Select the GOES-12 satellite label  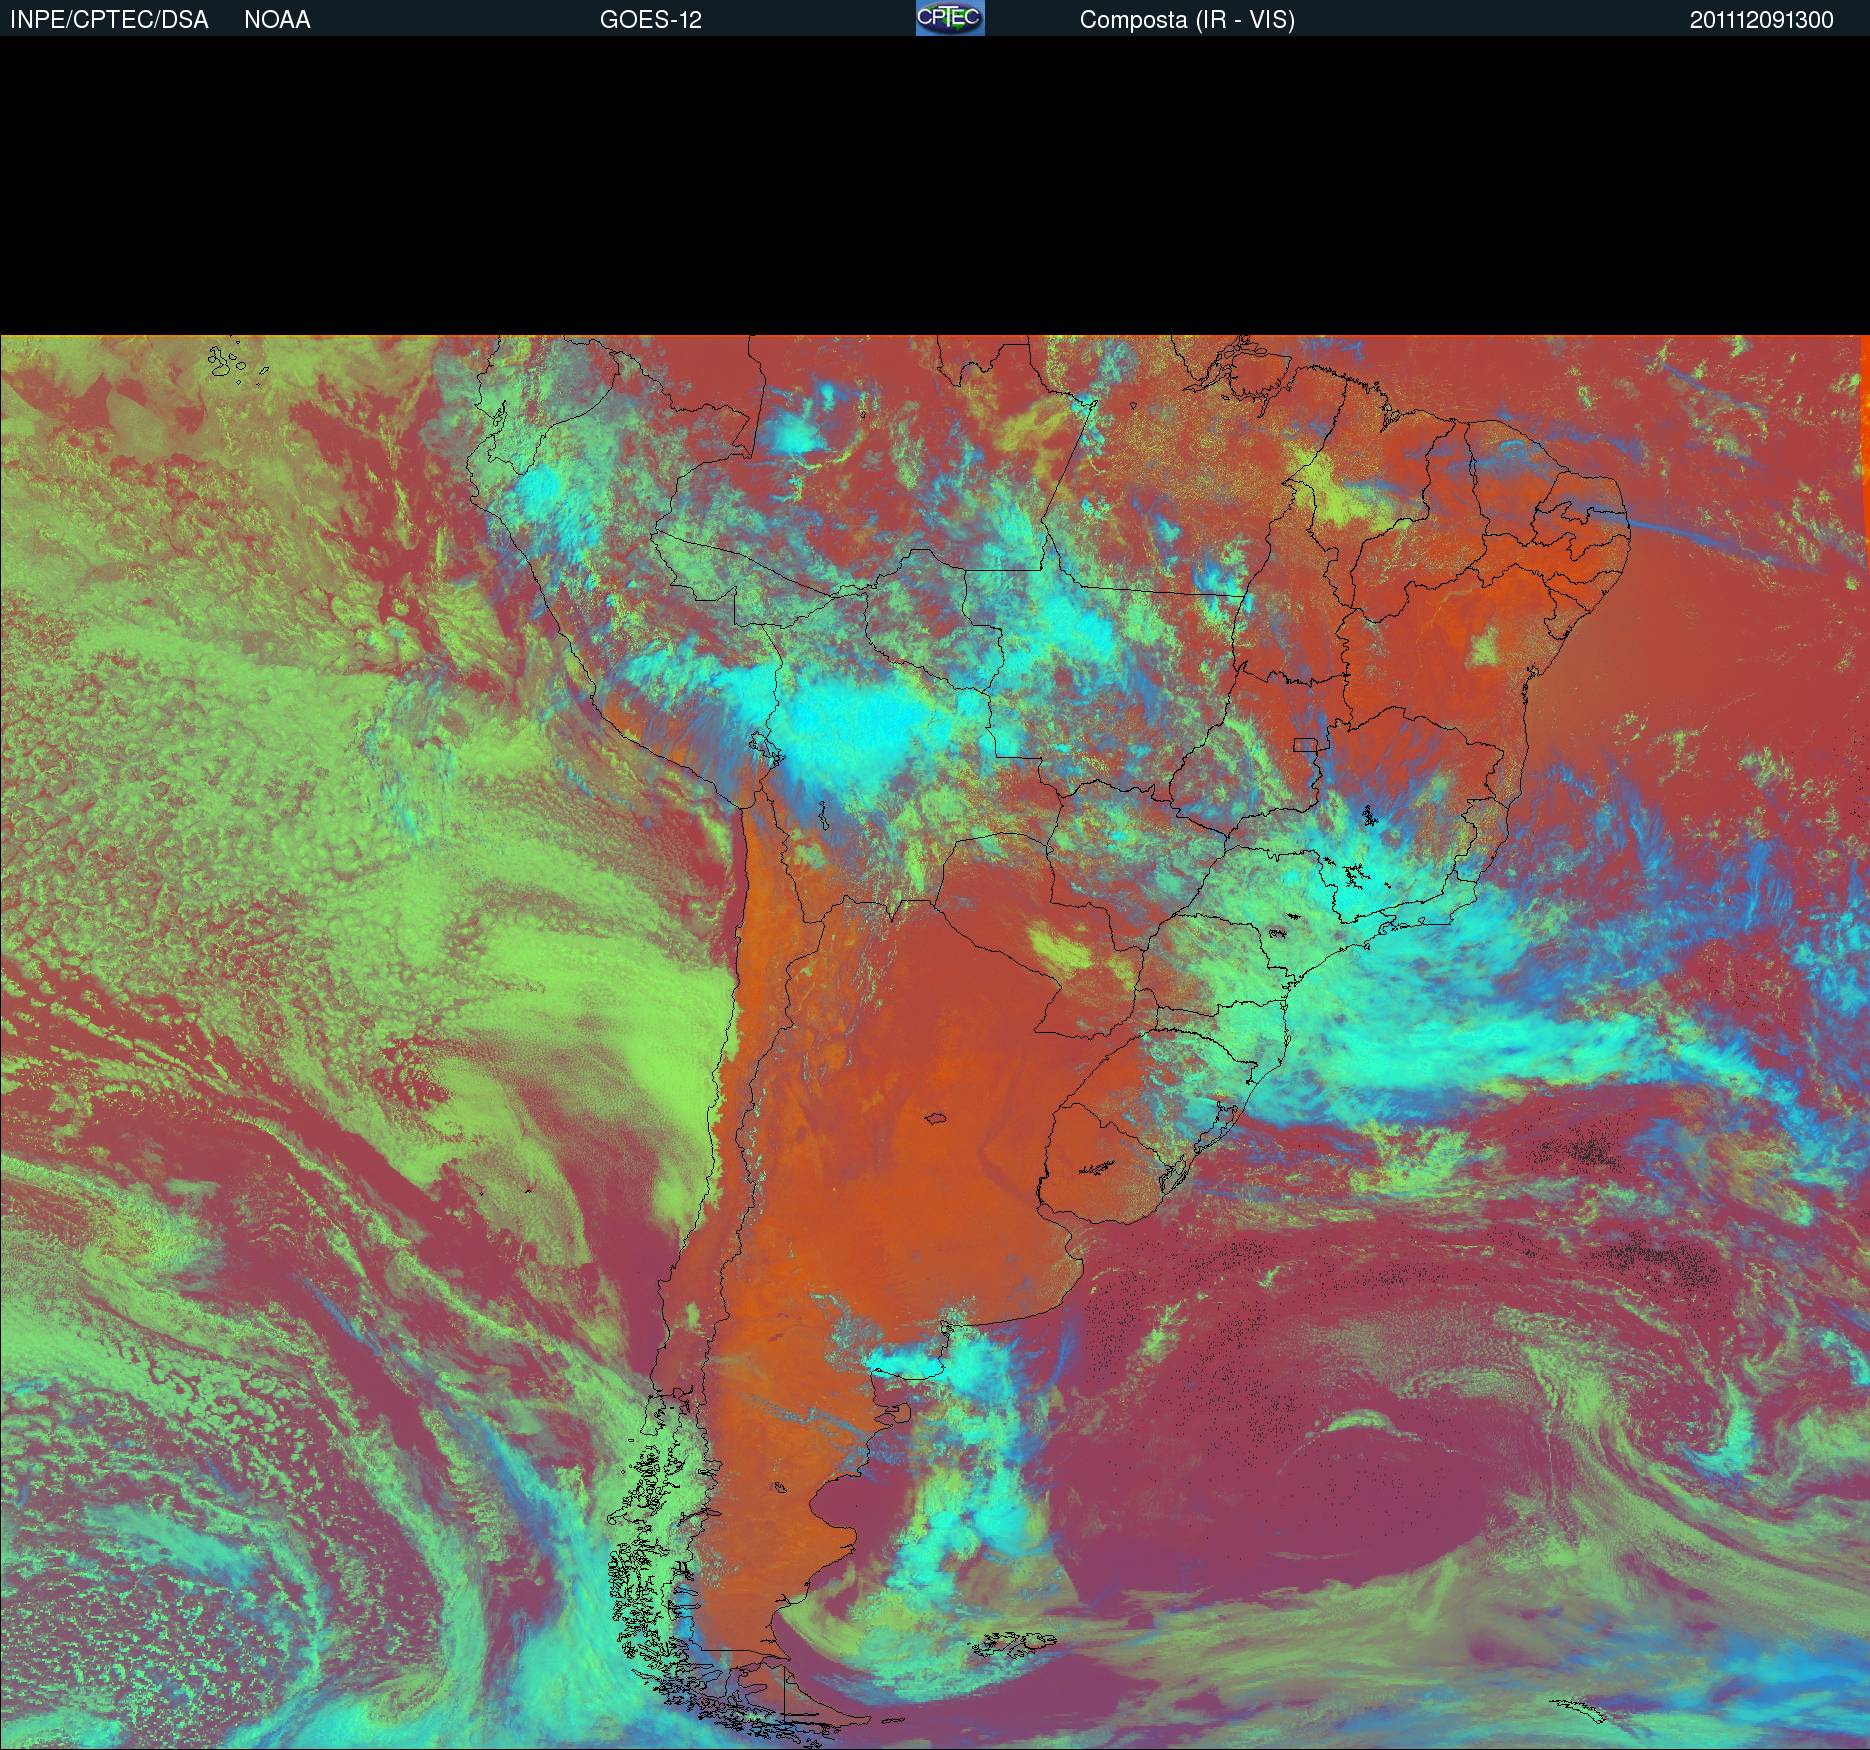[651, 20]
